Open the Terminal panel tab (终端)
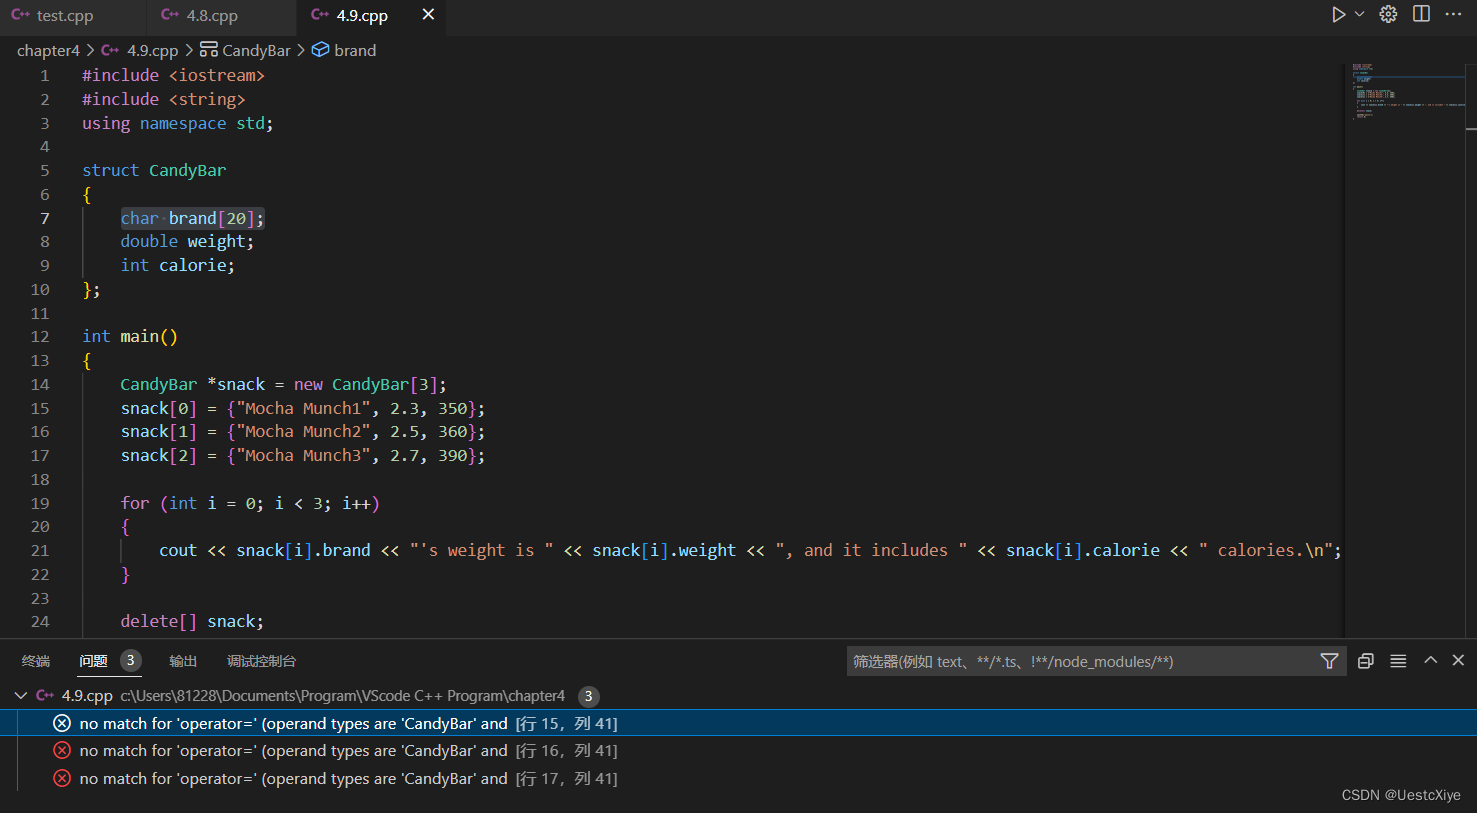The height and width of the screenshot is (813, 1477). (36, 661)
